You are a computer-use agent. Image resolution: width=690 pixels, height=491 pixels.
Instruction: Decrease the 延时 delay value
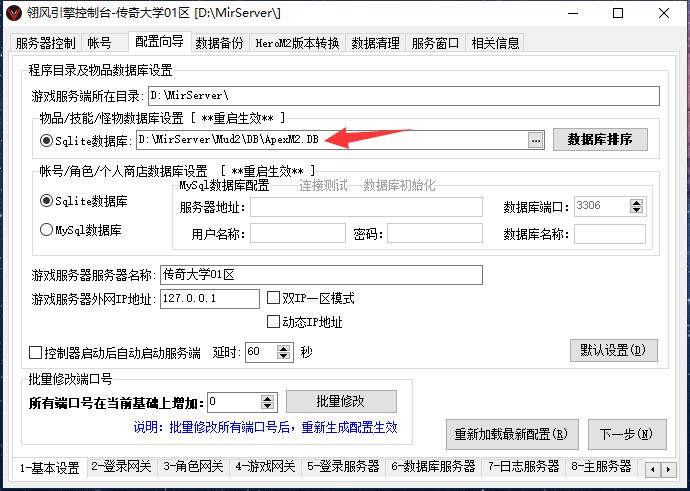click(x=284, y=356)
